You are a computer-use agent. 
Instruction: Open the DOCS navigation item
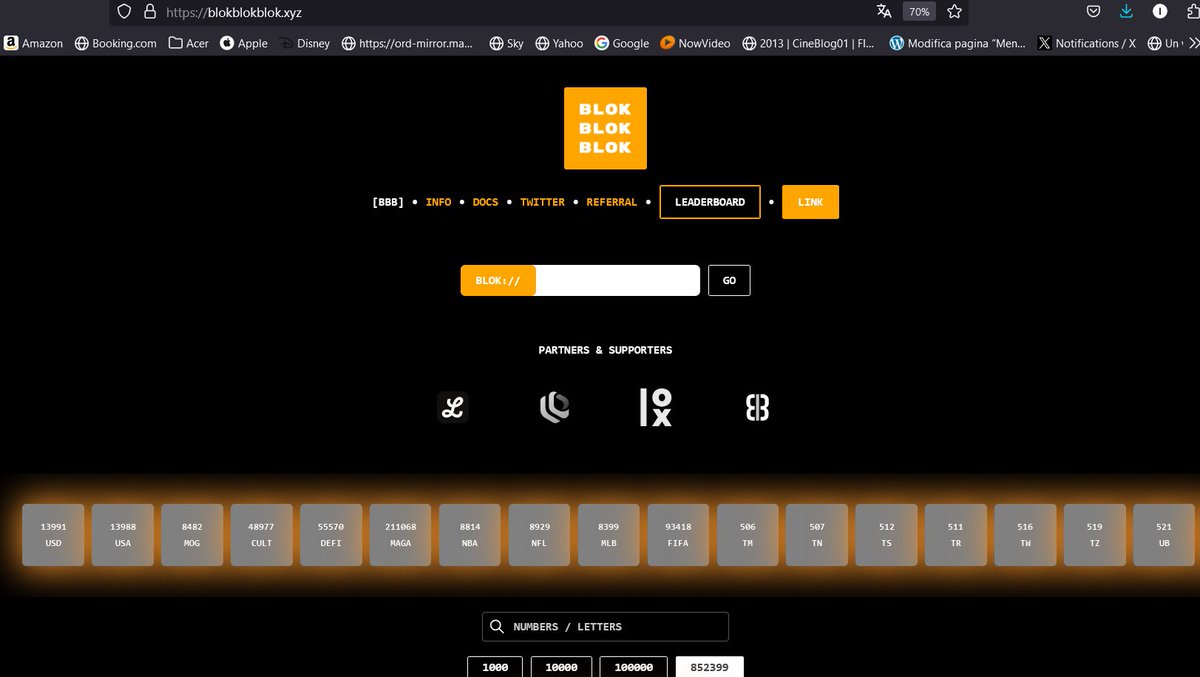point(485,202)
